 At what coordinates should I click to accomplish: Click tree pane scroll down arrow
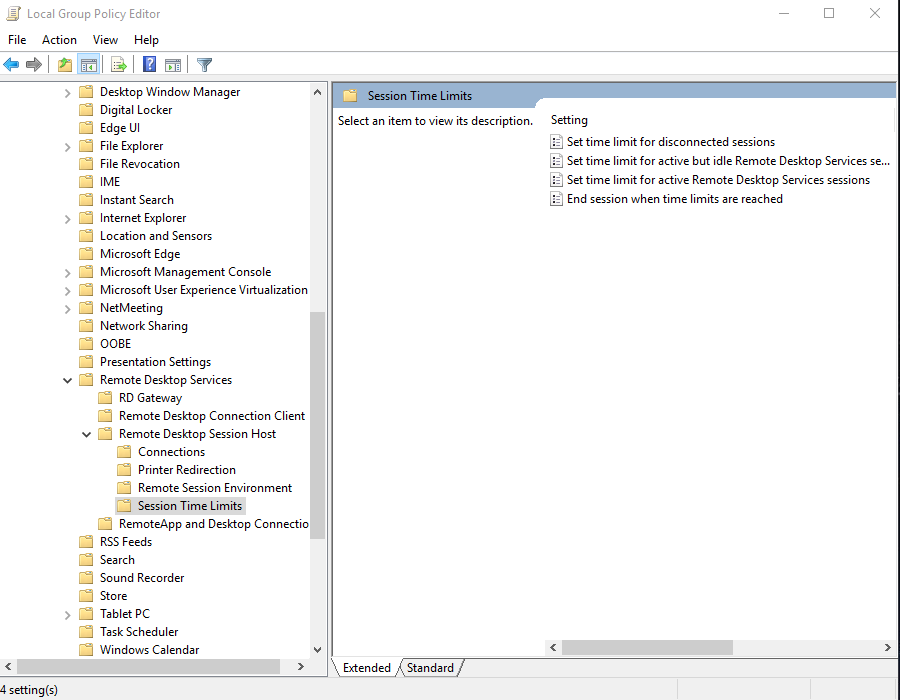coord(317,650)
